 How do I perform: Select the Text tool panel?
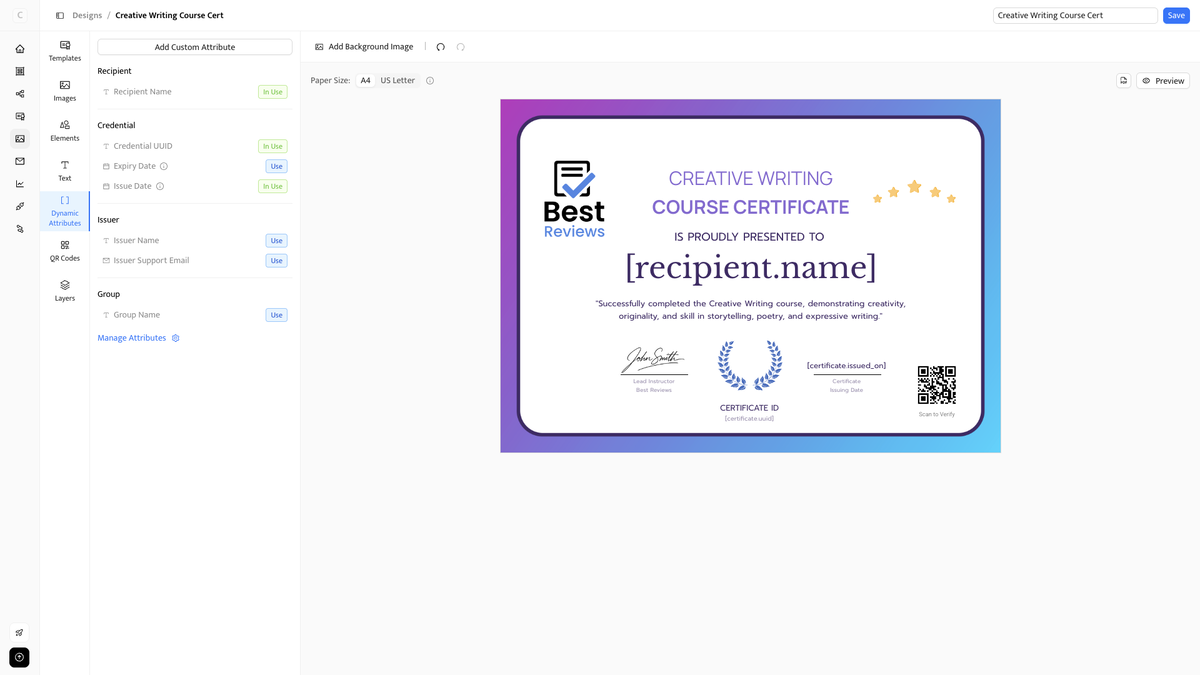[x=64, y=171]
